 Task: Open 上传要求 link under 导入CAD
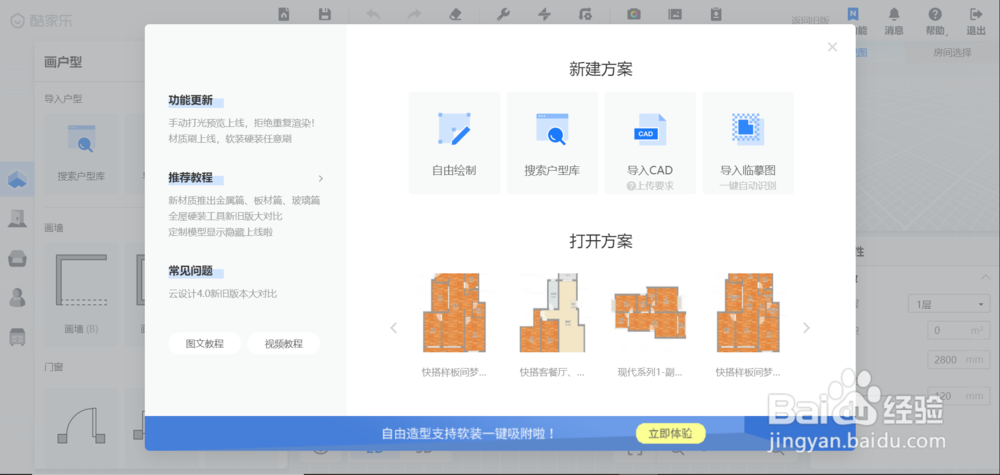point(650,186)
